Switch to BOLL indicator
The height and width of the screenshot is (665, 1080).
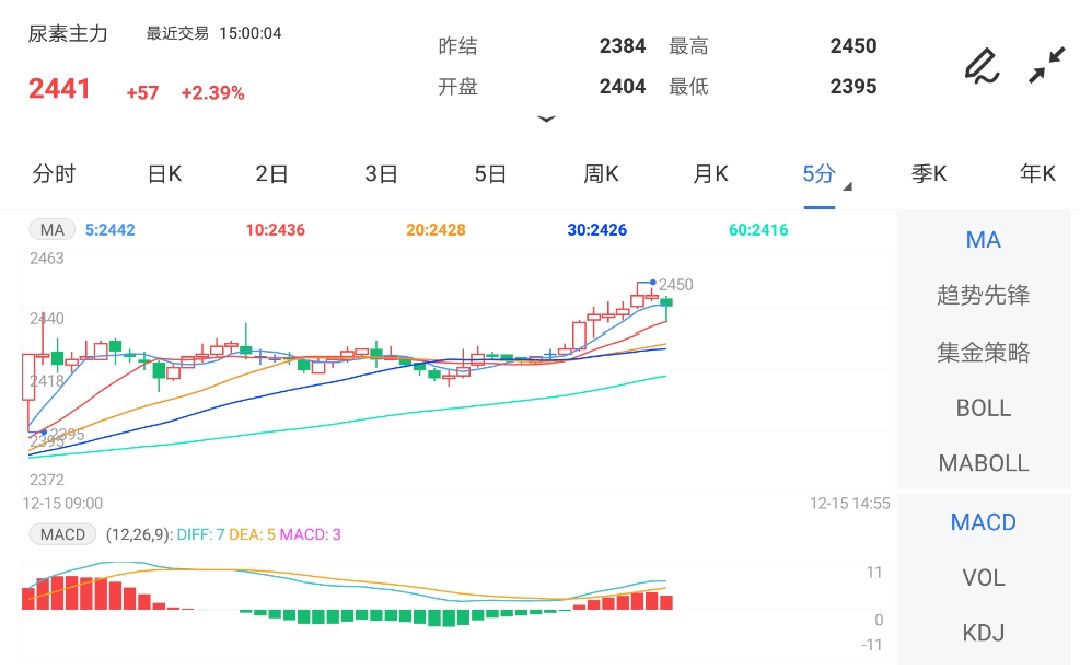click(x=983, y=408)
